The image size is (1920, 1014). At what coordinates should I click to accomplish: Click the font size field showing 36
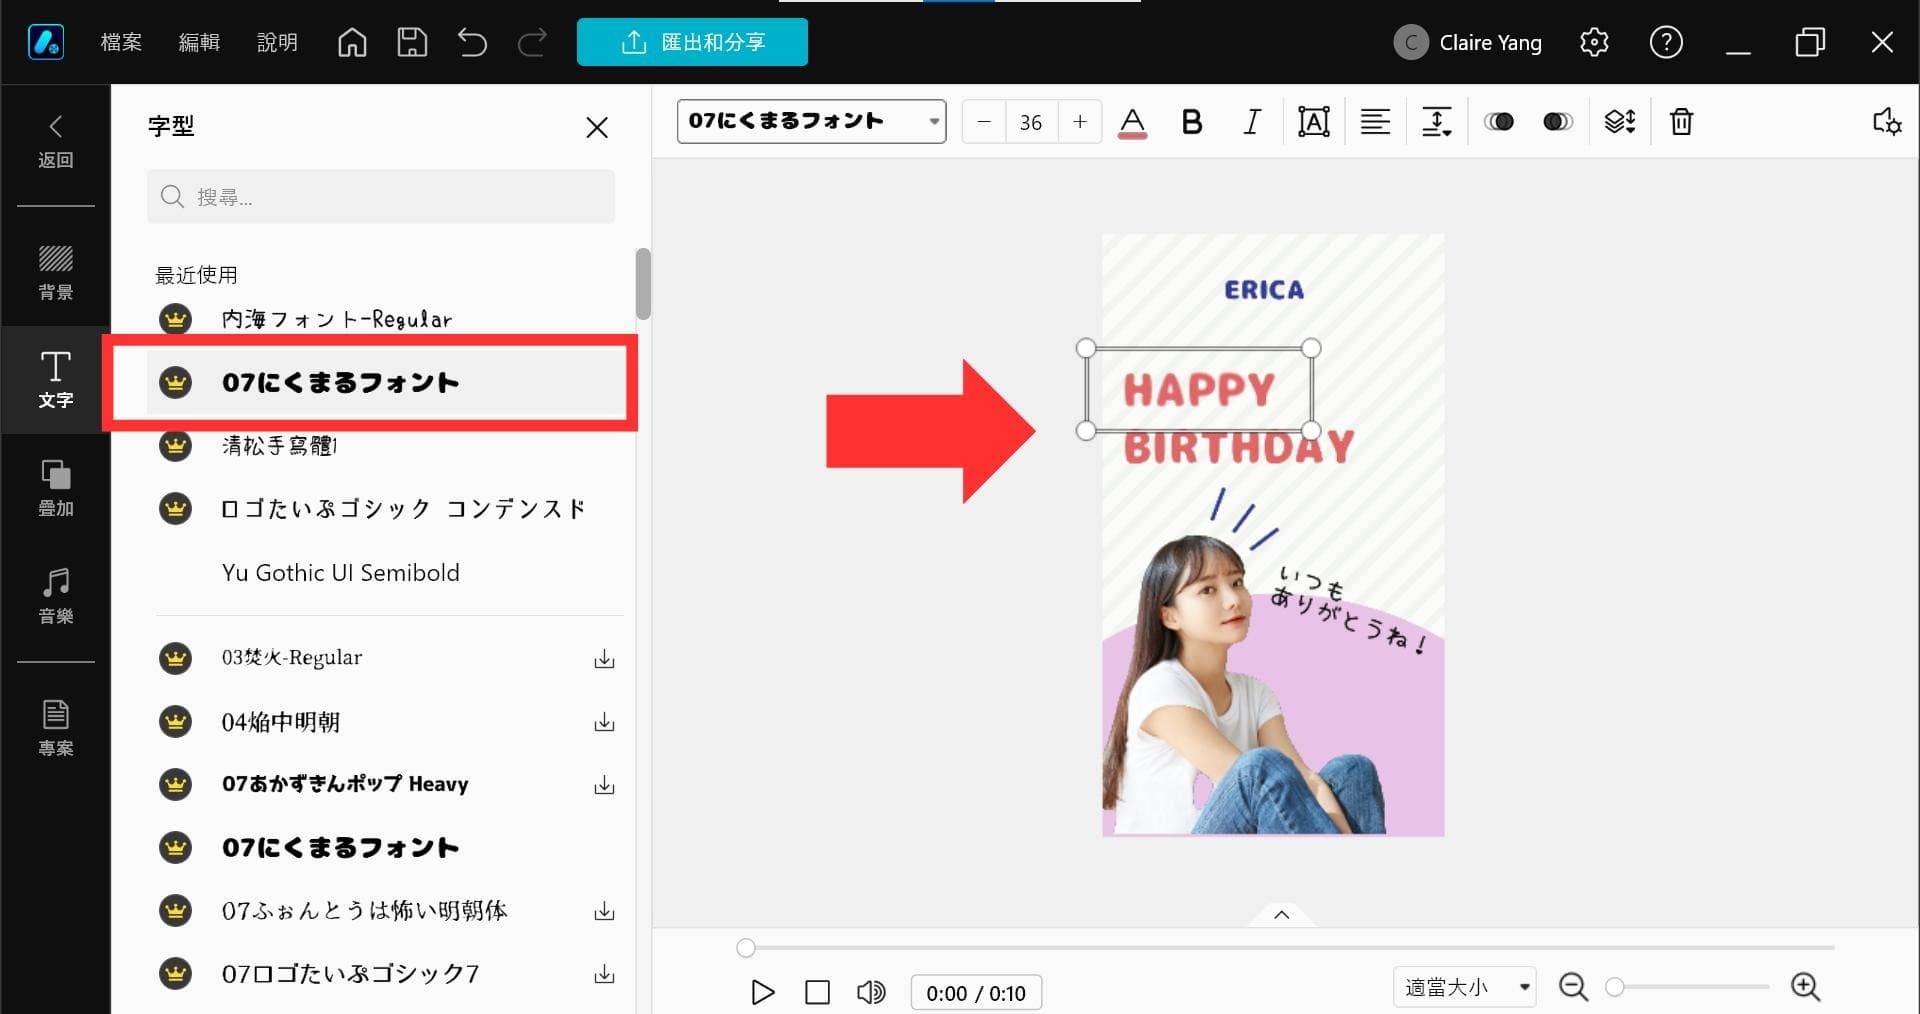[x=1031, y=122]
